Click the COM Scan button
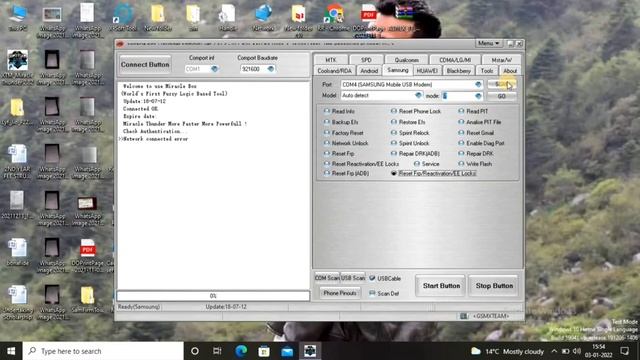The width and height of the screenshot is (640, 360). [x=327, y=278]
